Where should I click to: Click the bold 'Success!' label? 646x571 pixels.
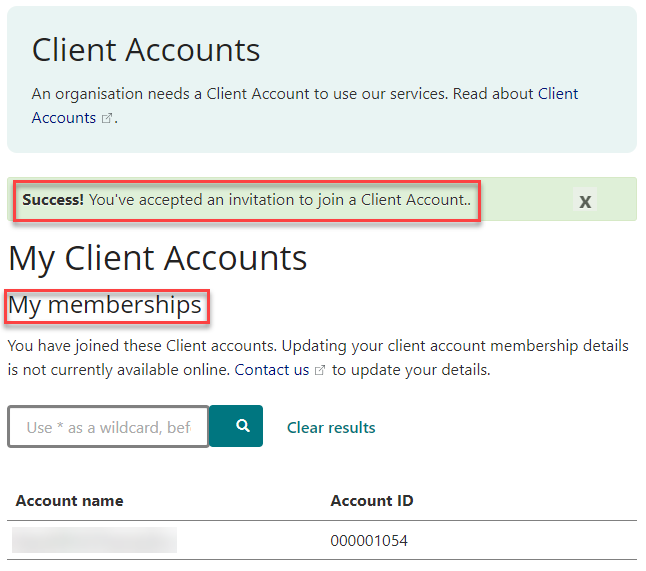pos(53,200)
